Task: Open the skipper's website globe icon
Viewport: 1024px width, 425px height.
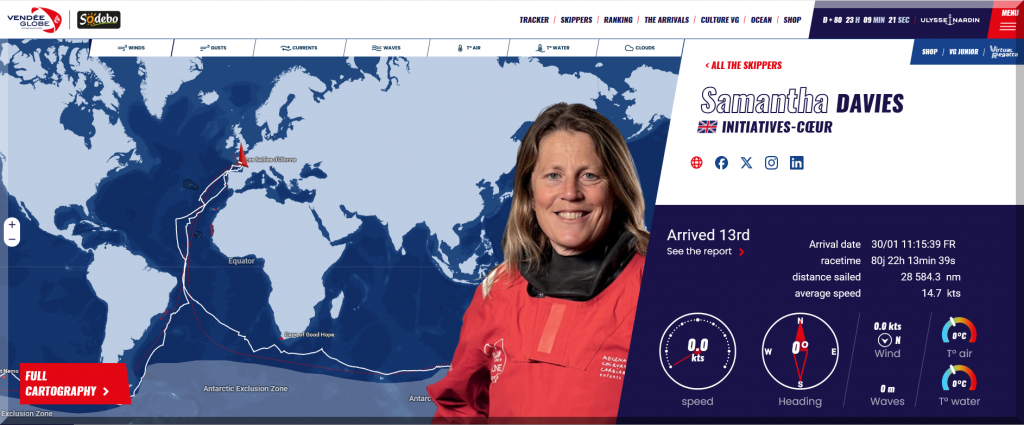Action: coord(696,163)
